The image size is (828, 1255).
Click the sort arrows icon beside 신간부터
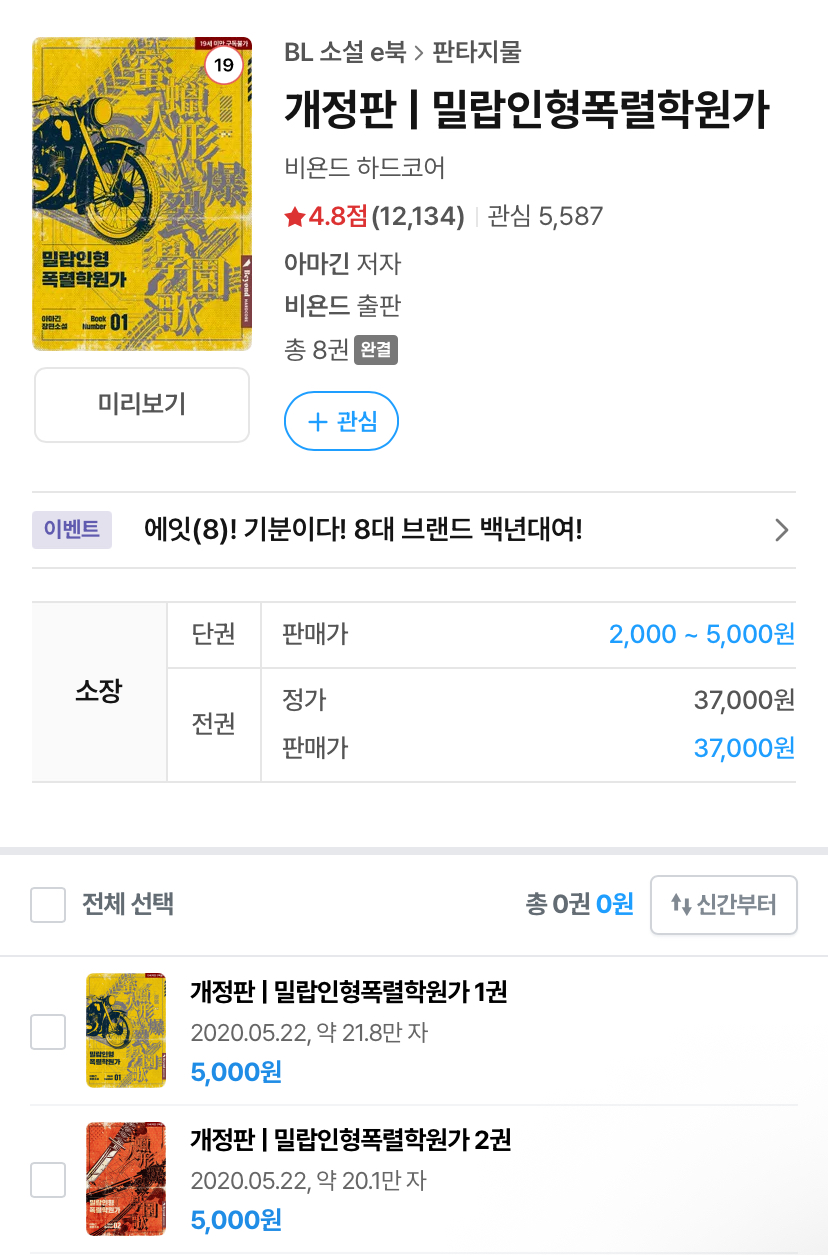click(681, 905)
